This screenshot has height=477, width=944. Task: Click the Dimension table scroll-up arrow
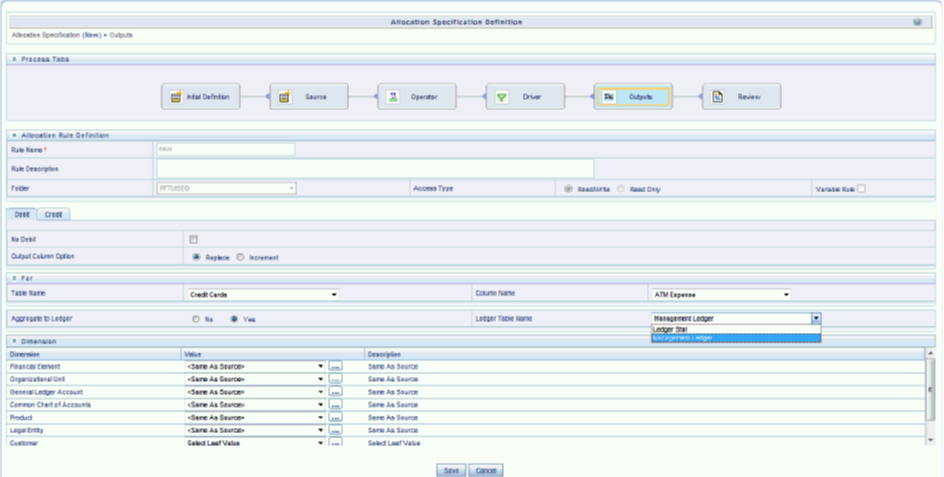coord(931,353)
